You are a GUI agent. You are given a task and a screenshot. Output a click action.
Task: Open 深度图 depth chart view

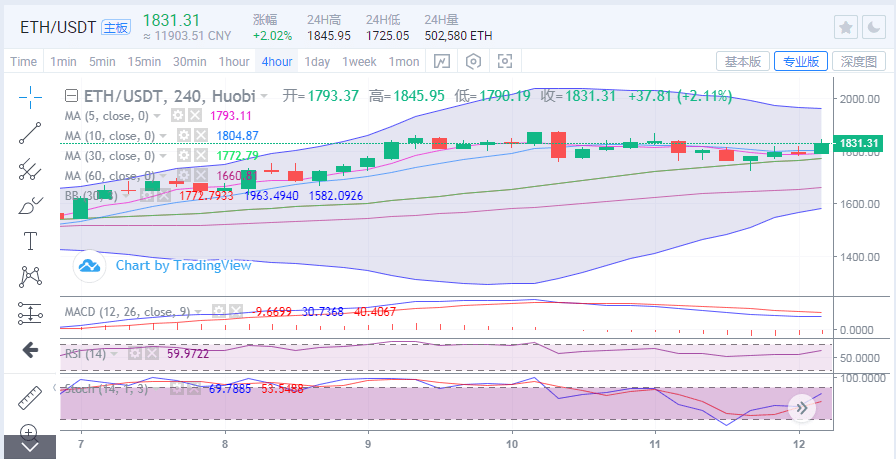[x=859, y=62]
